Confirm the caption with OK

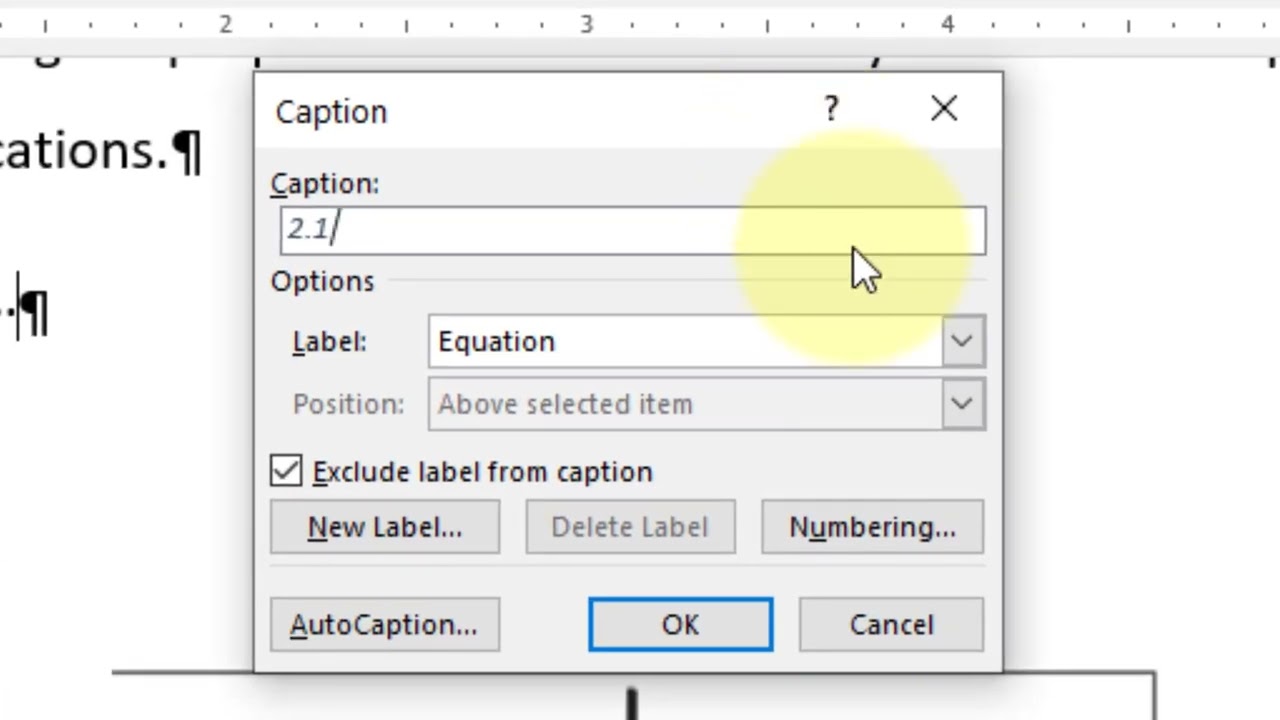point(680,625)
